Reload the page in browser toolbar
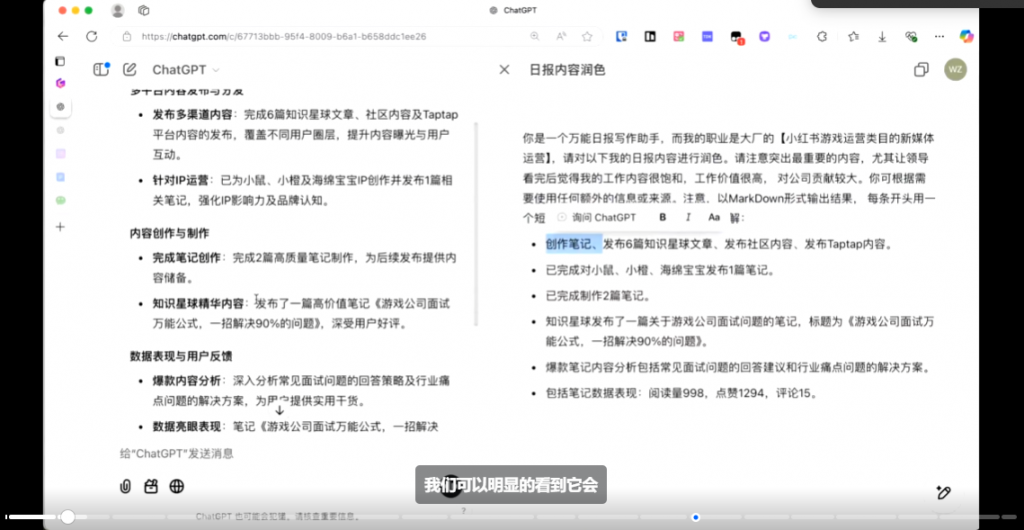1024x530 pixels. 92,36
